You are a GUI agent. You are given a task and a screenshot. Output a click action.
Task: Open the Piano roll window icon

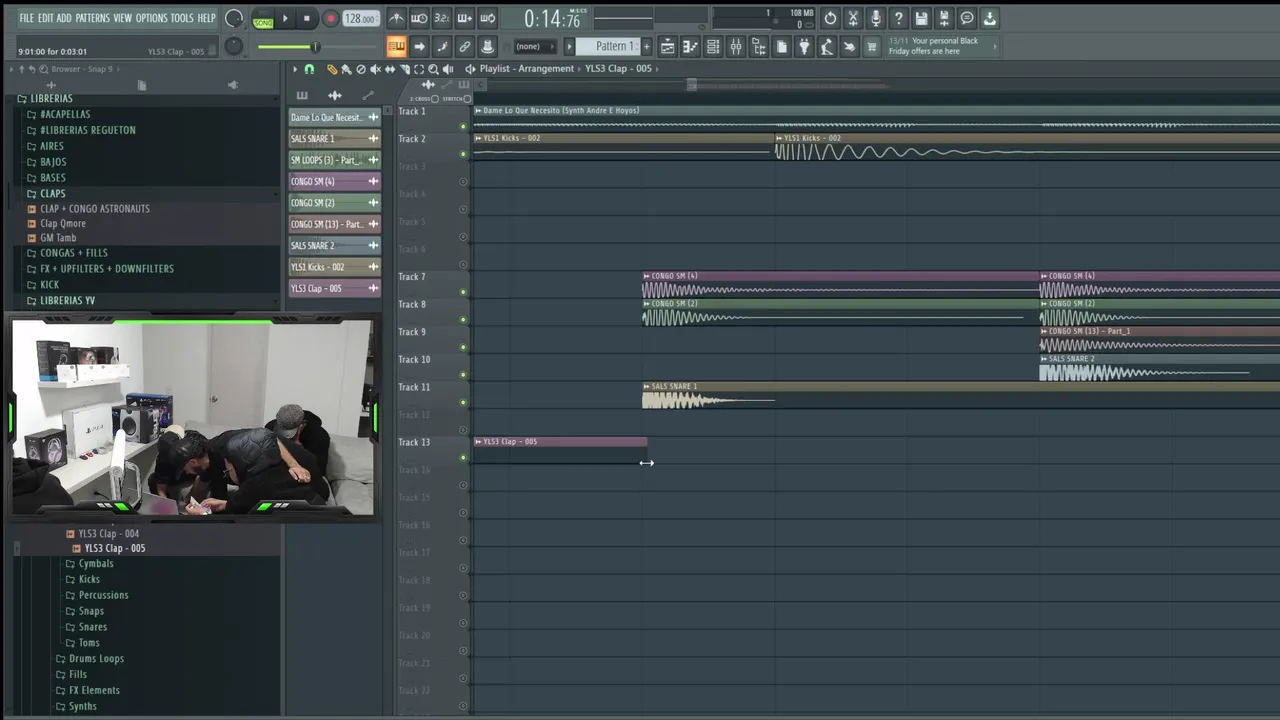tap(690, 46)
